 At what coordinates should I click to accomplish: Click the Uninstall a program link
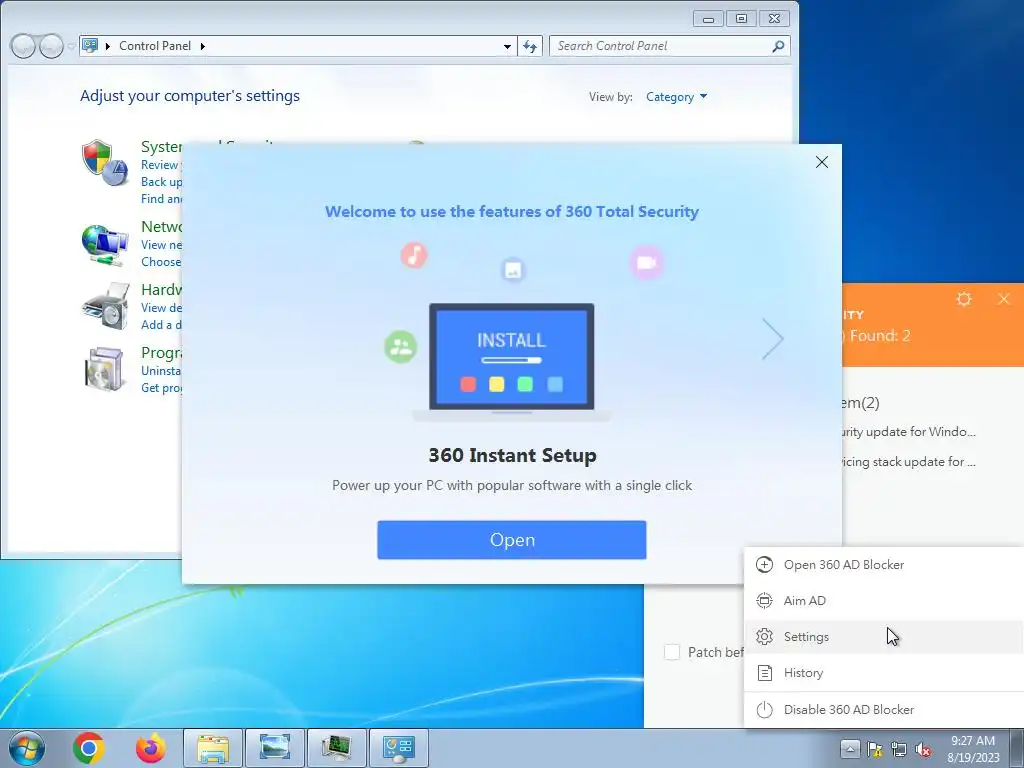(x=161, y=370)
